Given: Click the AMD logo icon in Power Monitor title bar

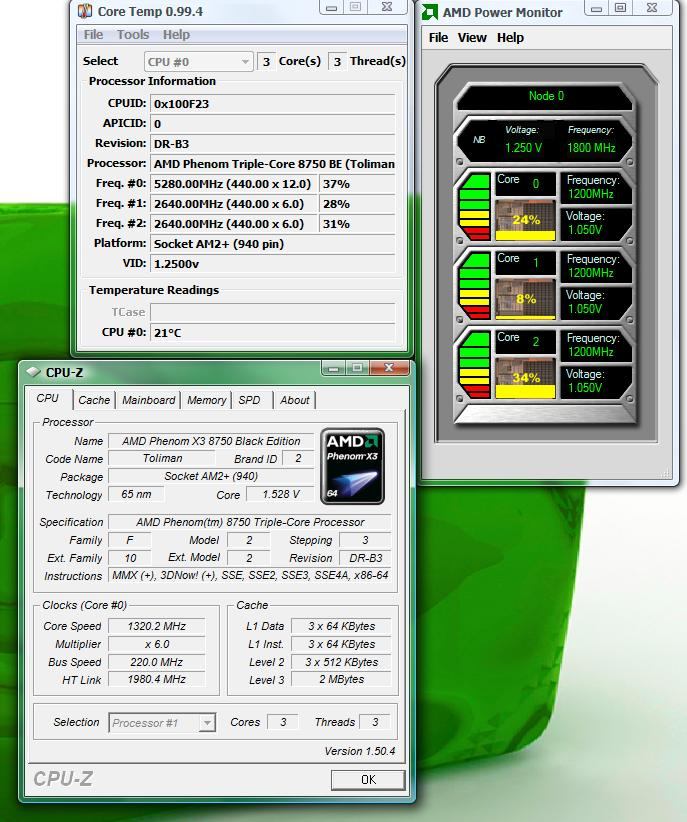Looking at the screenshot, I should (x=430, y=12).
